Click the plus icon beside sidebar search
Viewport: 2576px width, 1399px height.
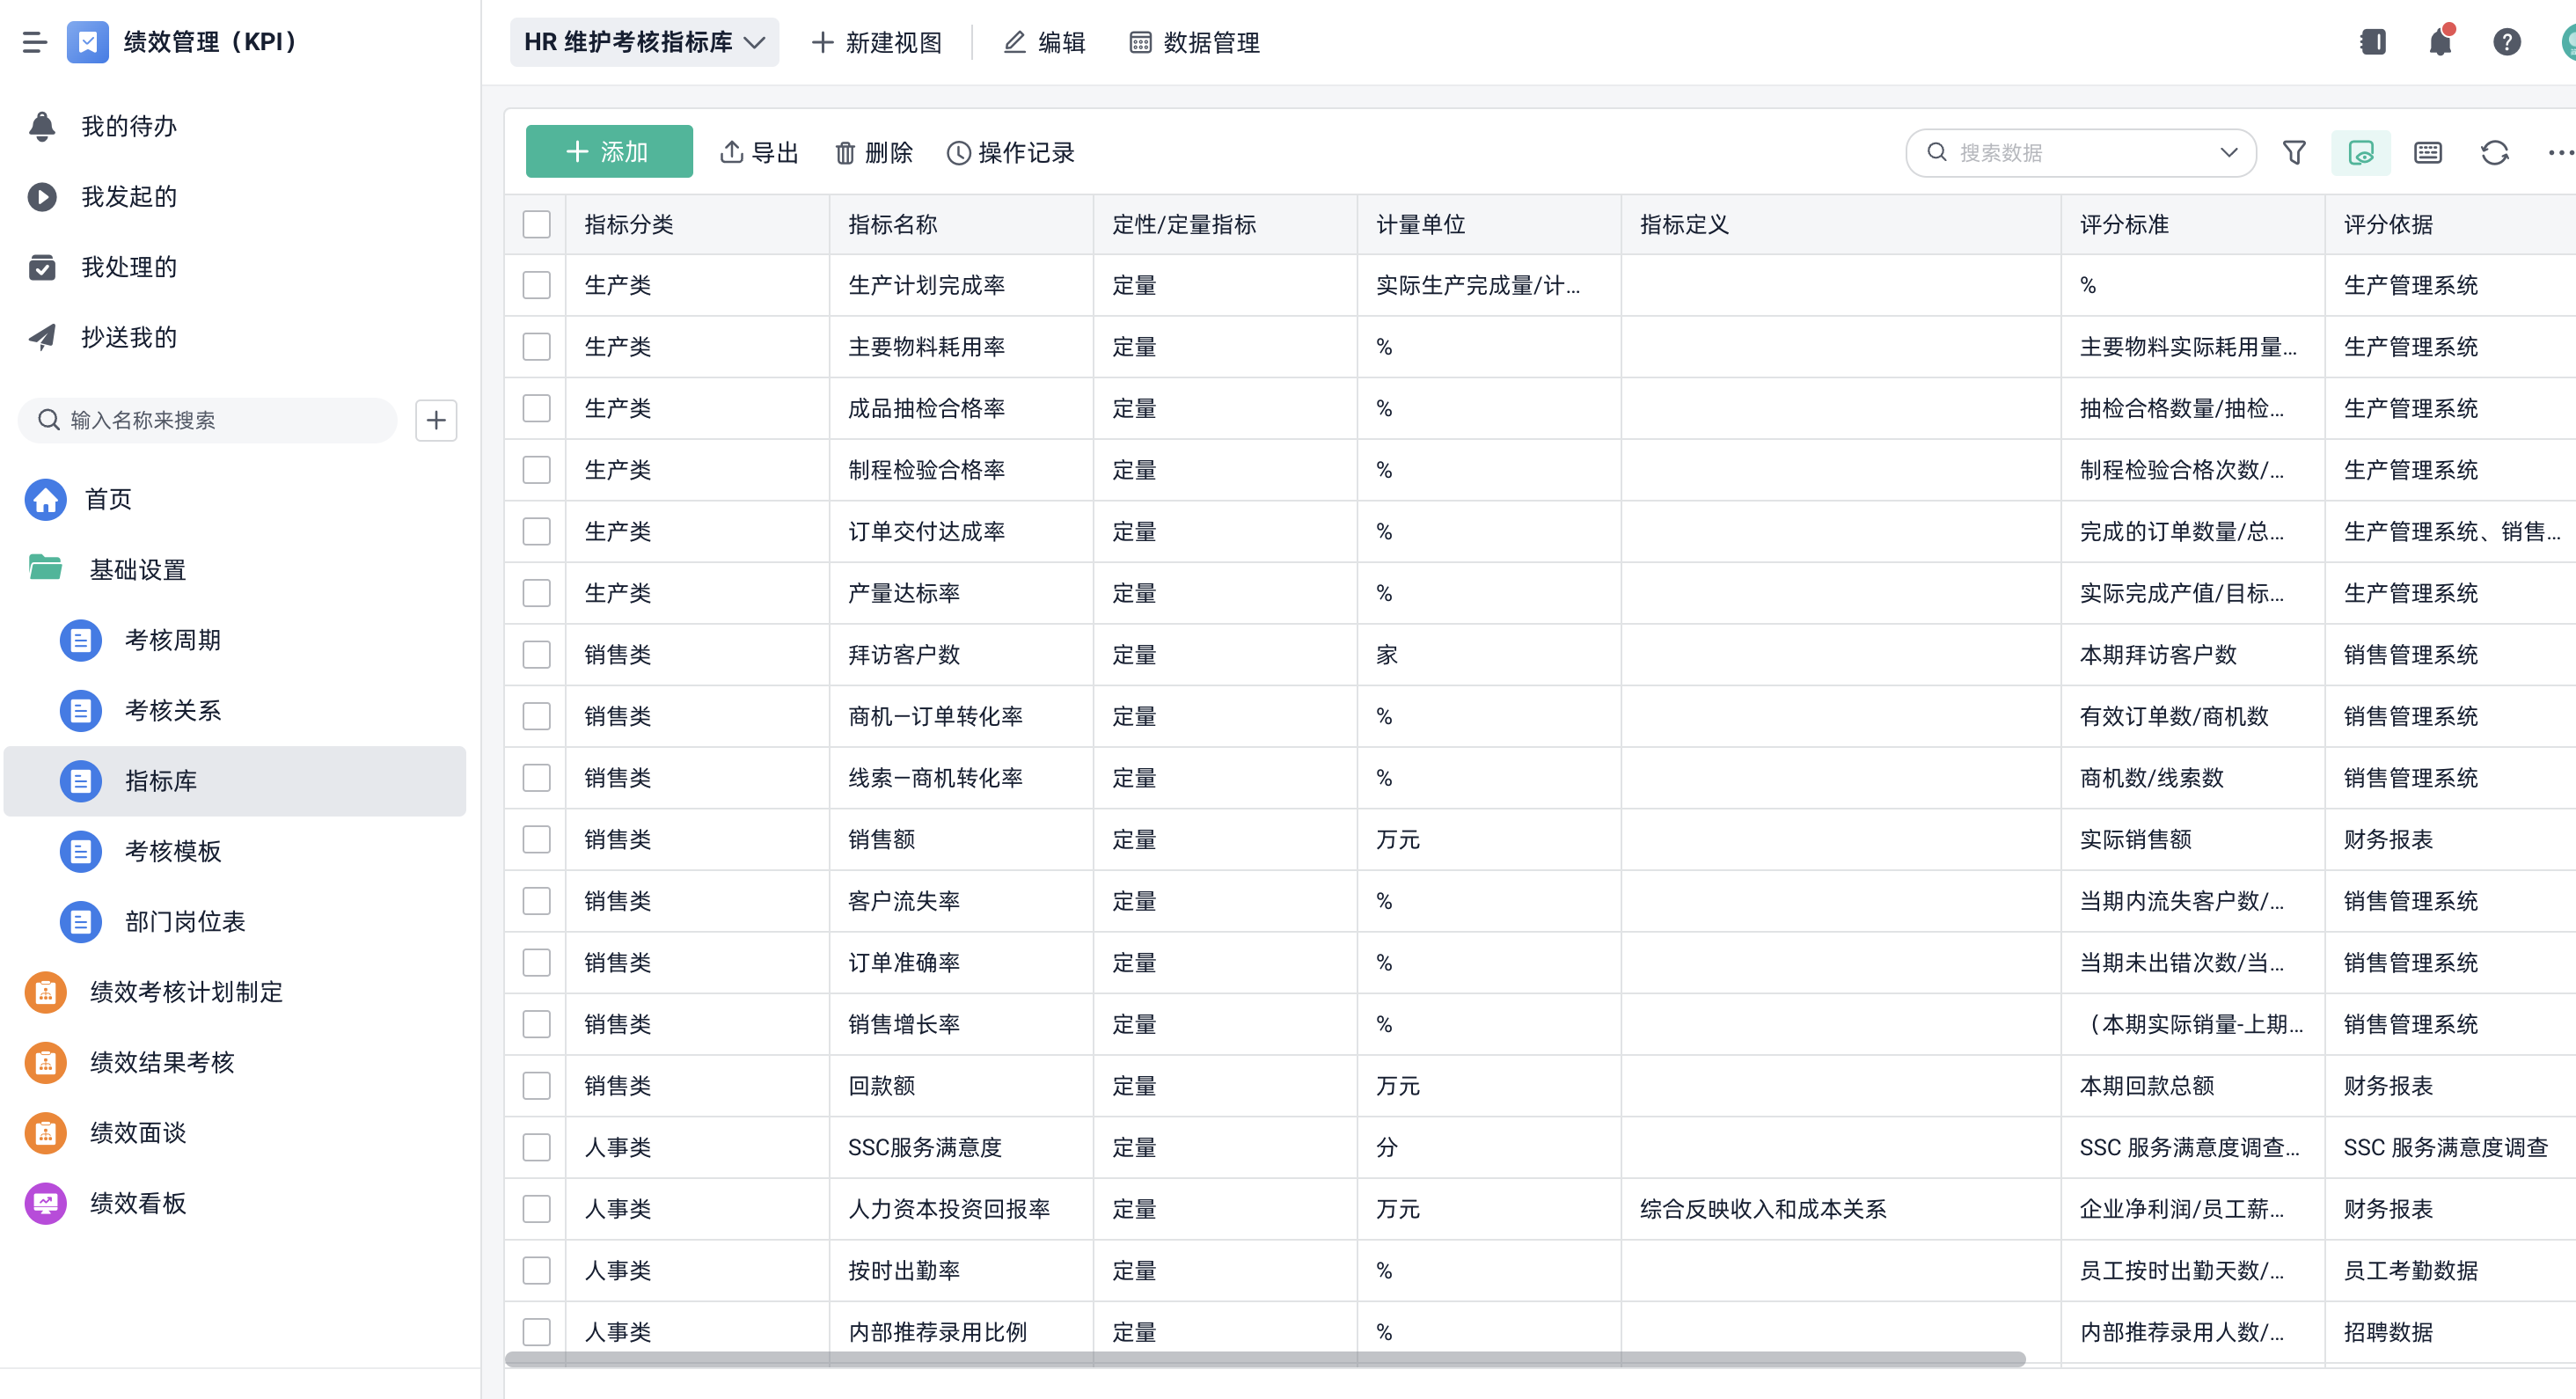pyautogui.click(x=436, y=420)
